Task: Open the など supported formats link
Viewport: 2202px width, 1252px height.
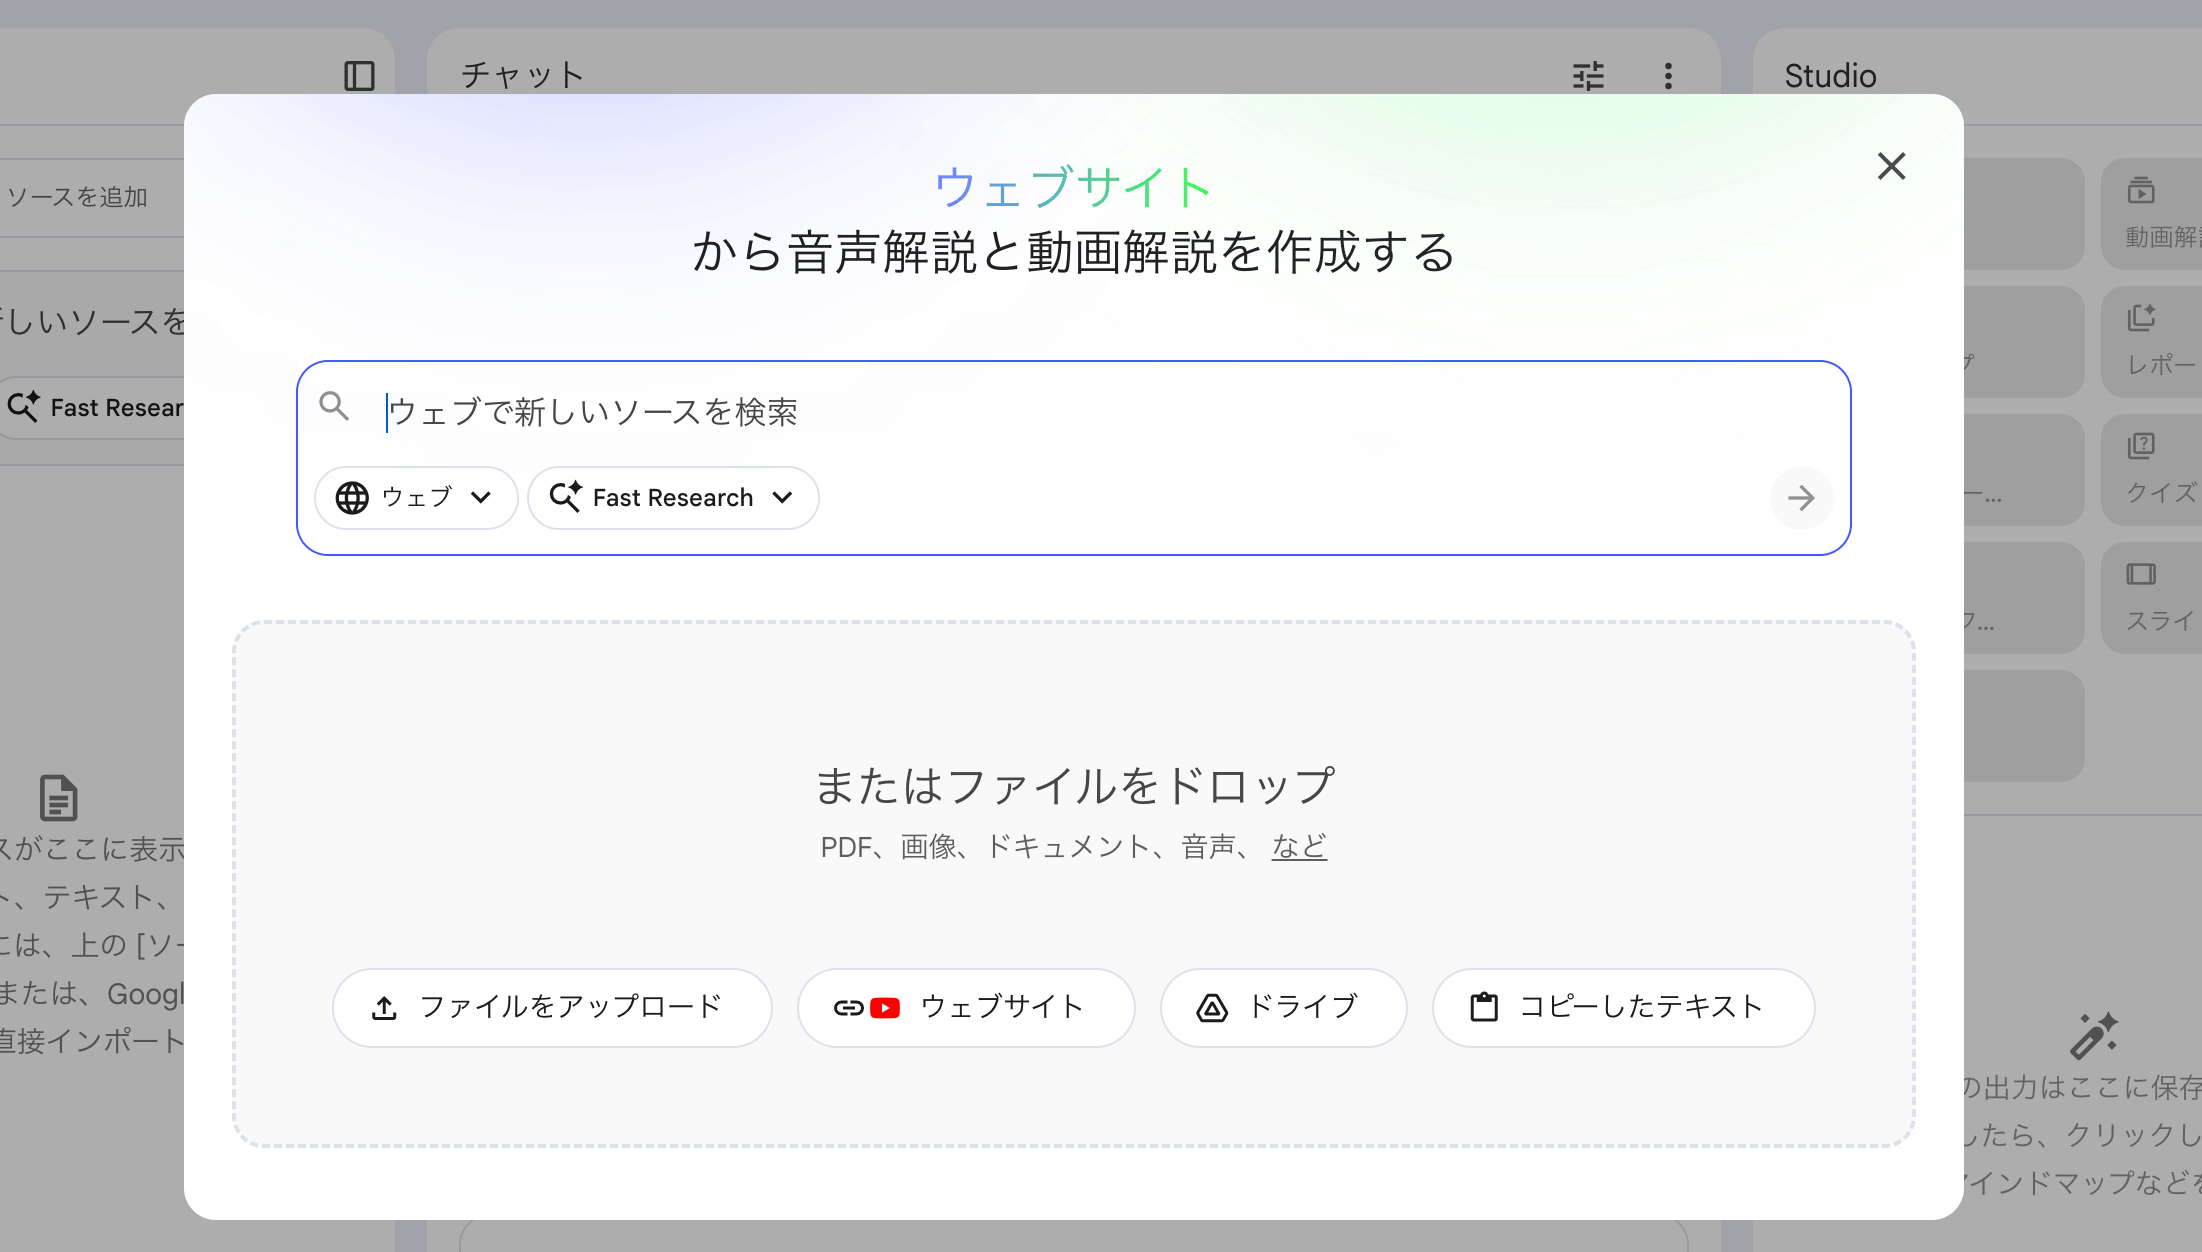Action: [1298, 847]
